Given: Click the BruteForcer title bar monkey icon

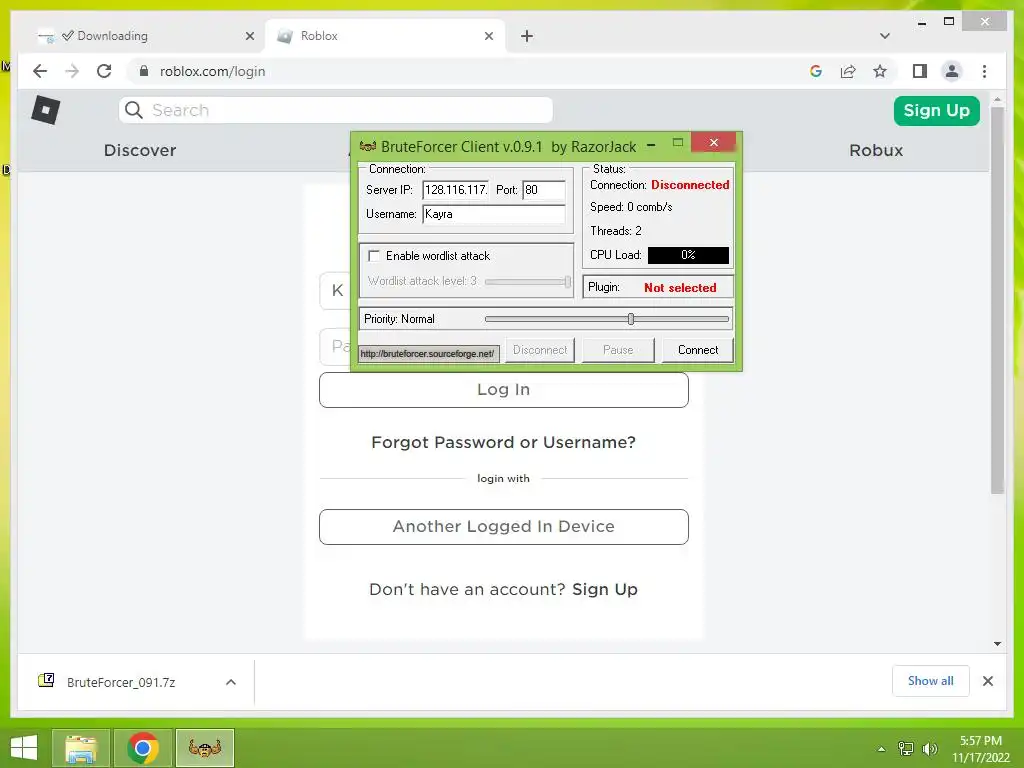Looking at the screenshot, I should (x=368, y=146).
